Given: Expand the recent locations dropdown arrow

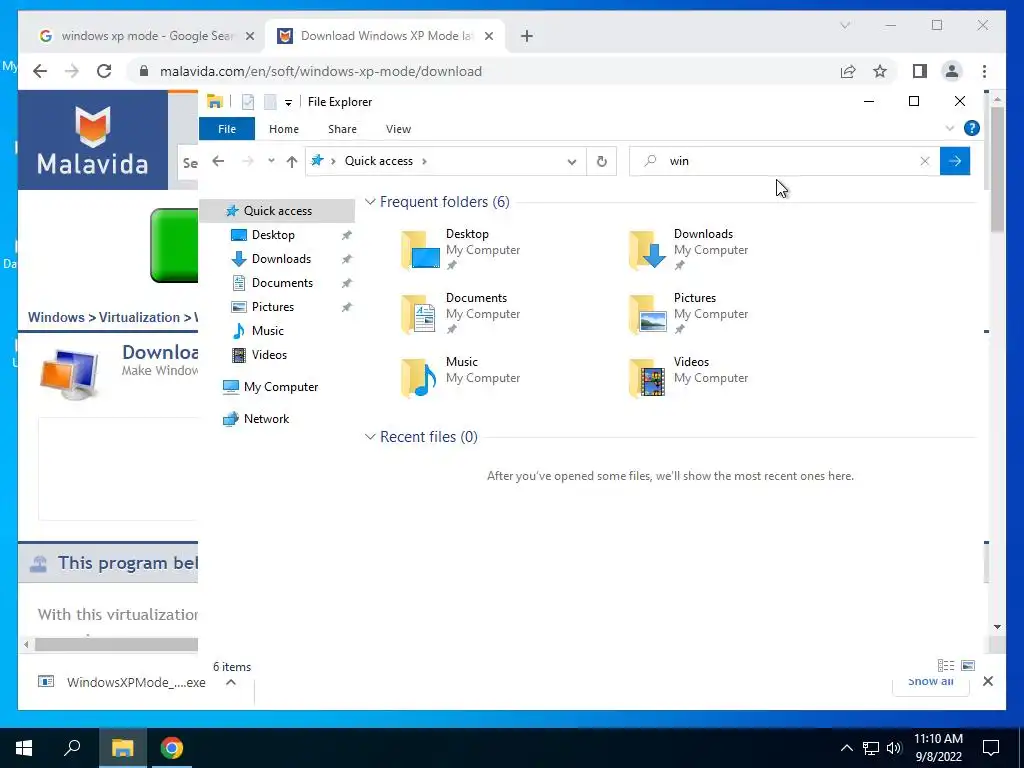Looking at the screenshot, I should 271,161.
